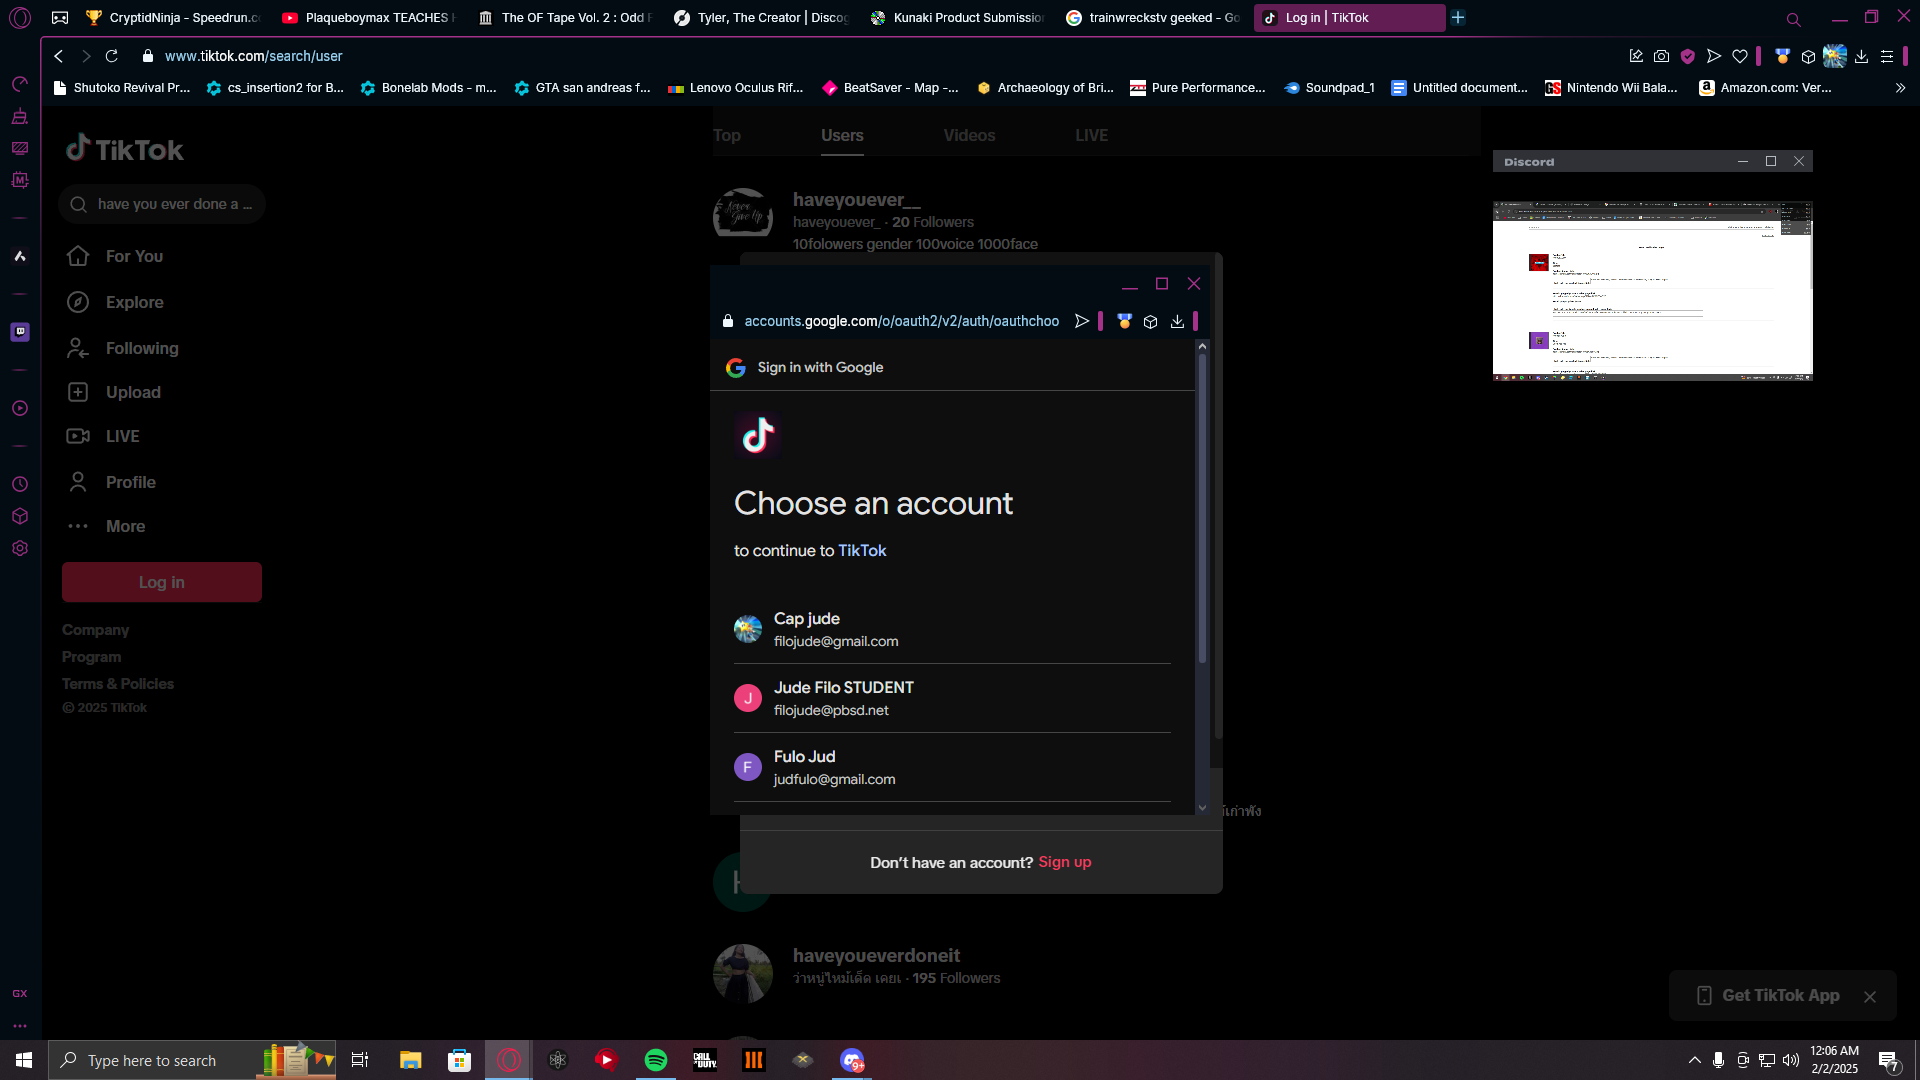Expand the bookmarks bar overflow chevron
This screenshot has height=1080, width=1920.
(1900, 88)
